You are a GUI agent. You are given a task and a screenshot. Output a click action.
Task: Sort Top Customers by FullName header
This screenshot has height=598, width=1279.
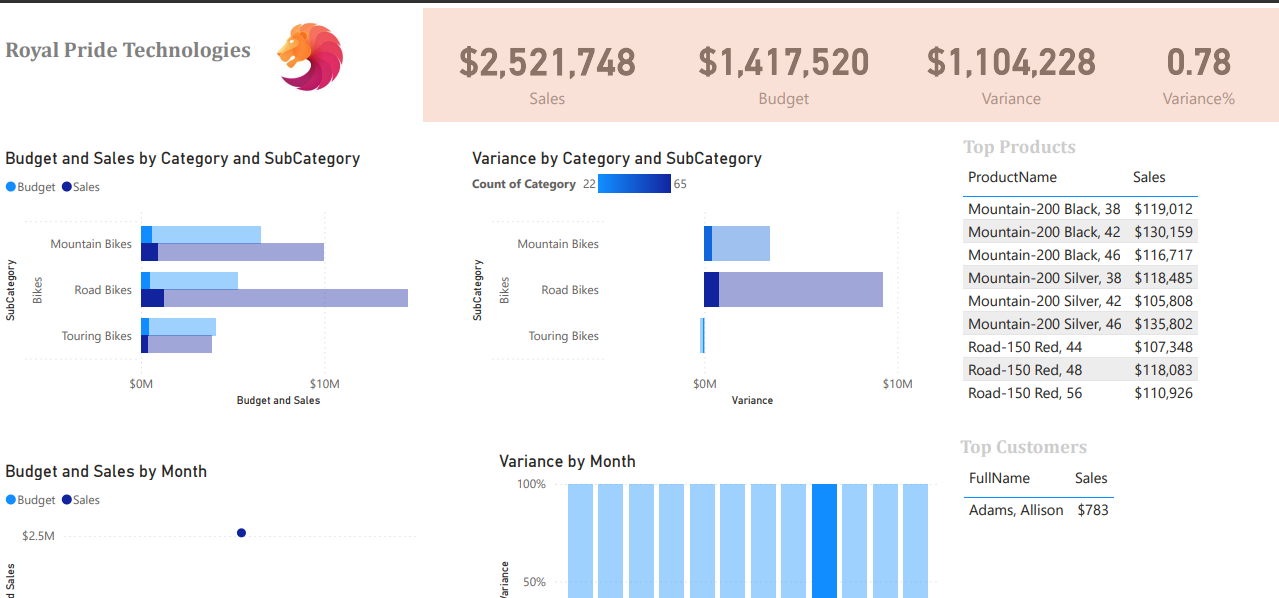(x=999, y=478)
